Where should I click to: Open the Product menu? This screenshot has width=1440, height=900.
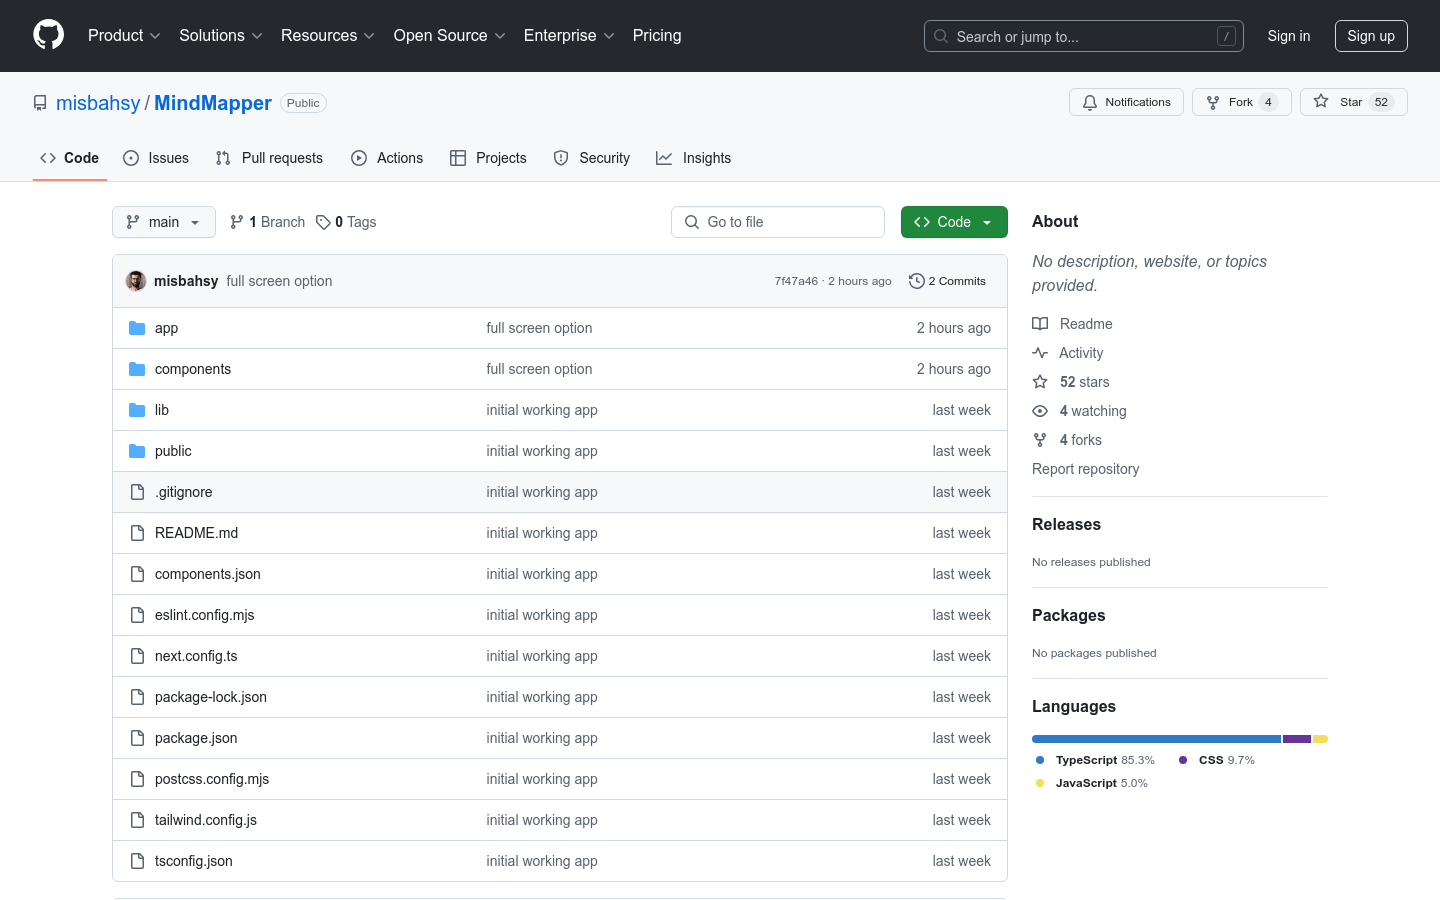(122, 35)
